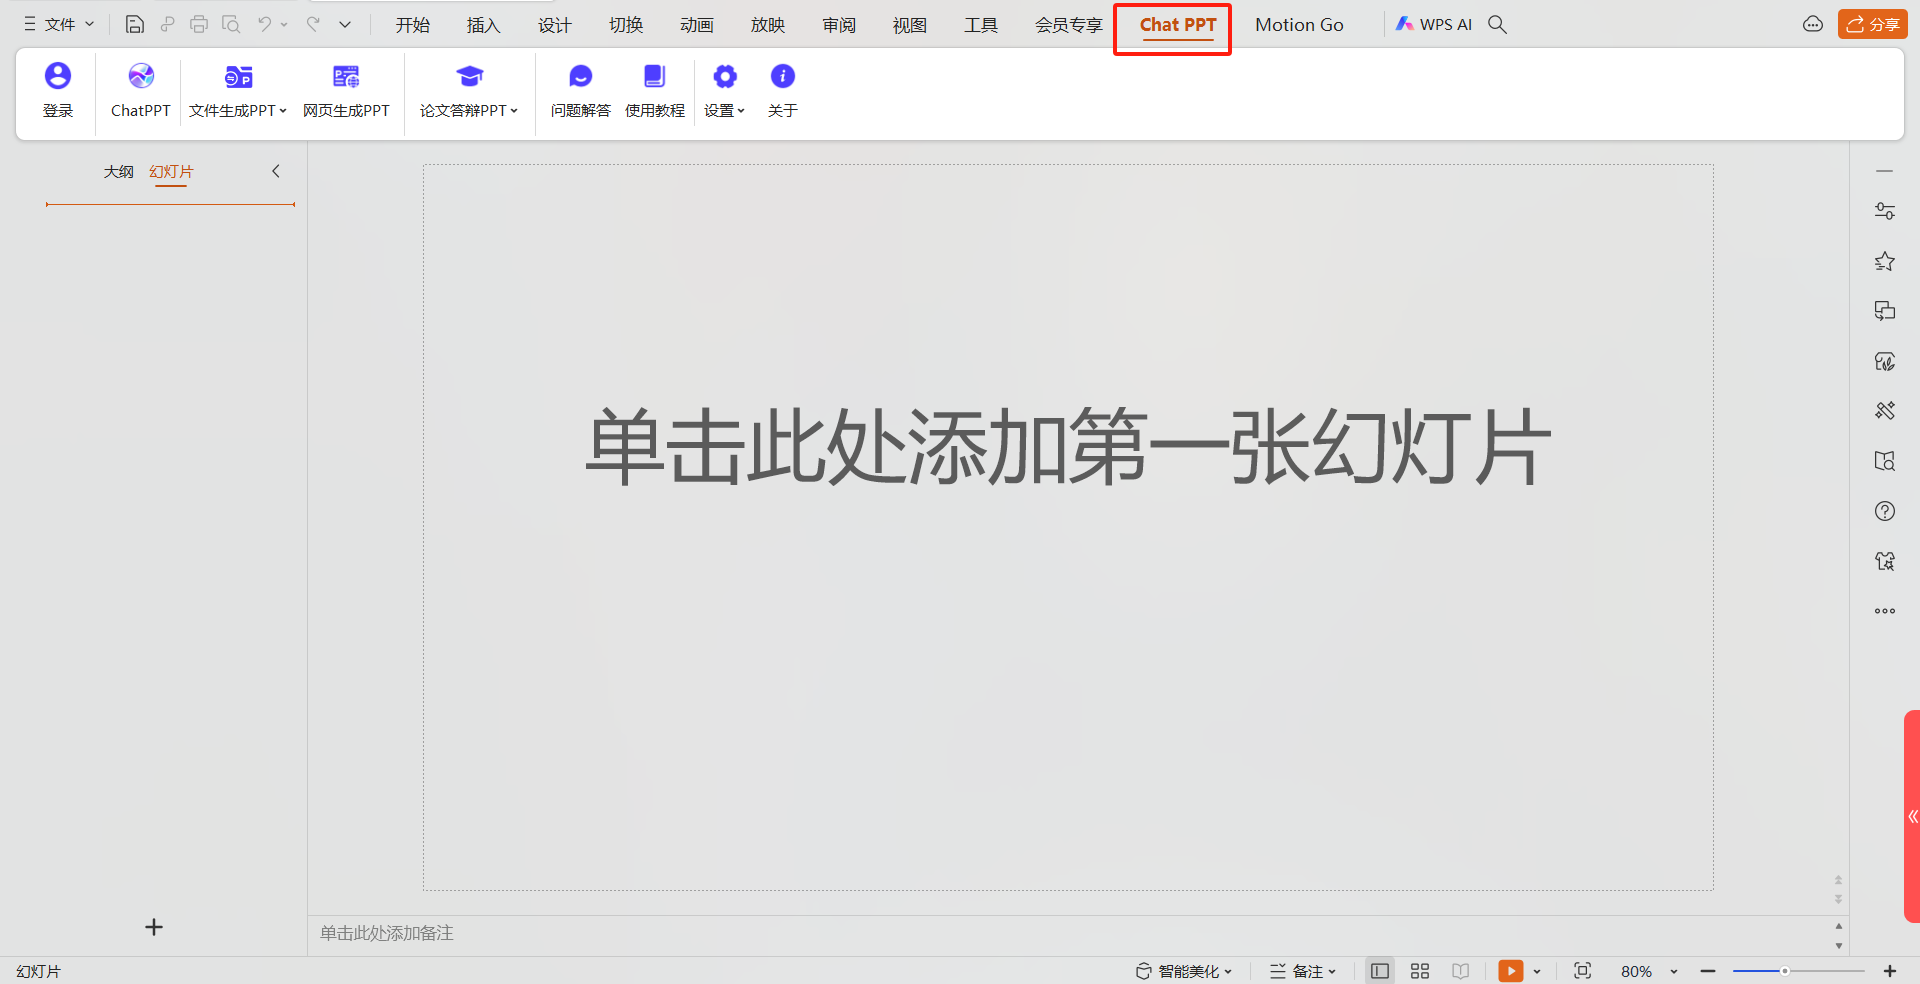Open the 视图 tab

coord(910,25)
